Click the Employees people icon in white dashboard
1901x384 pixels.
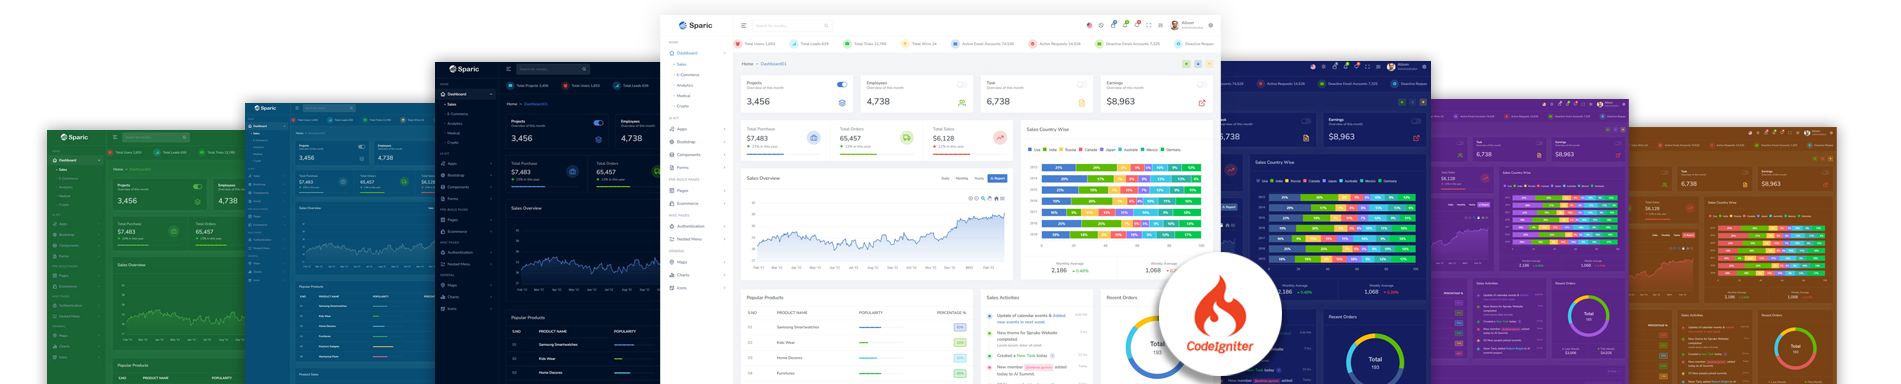962,102
